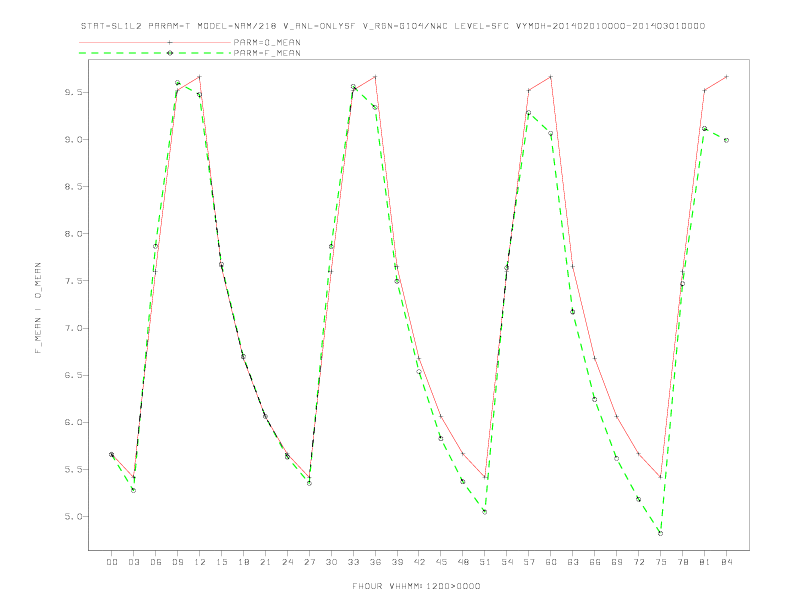Viewport: 792px width, 612px height.
Task: Click x-axis tick label 48
Action: [x=463, y=562]
